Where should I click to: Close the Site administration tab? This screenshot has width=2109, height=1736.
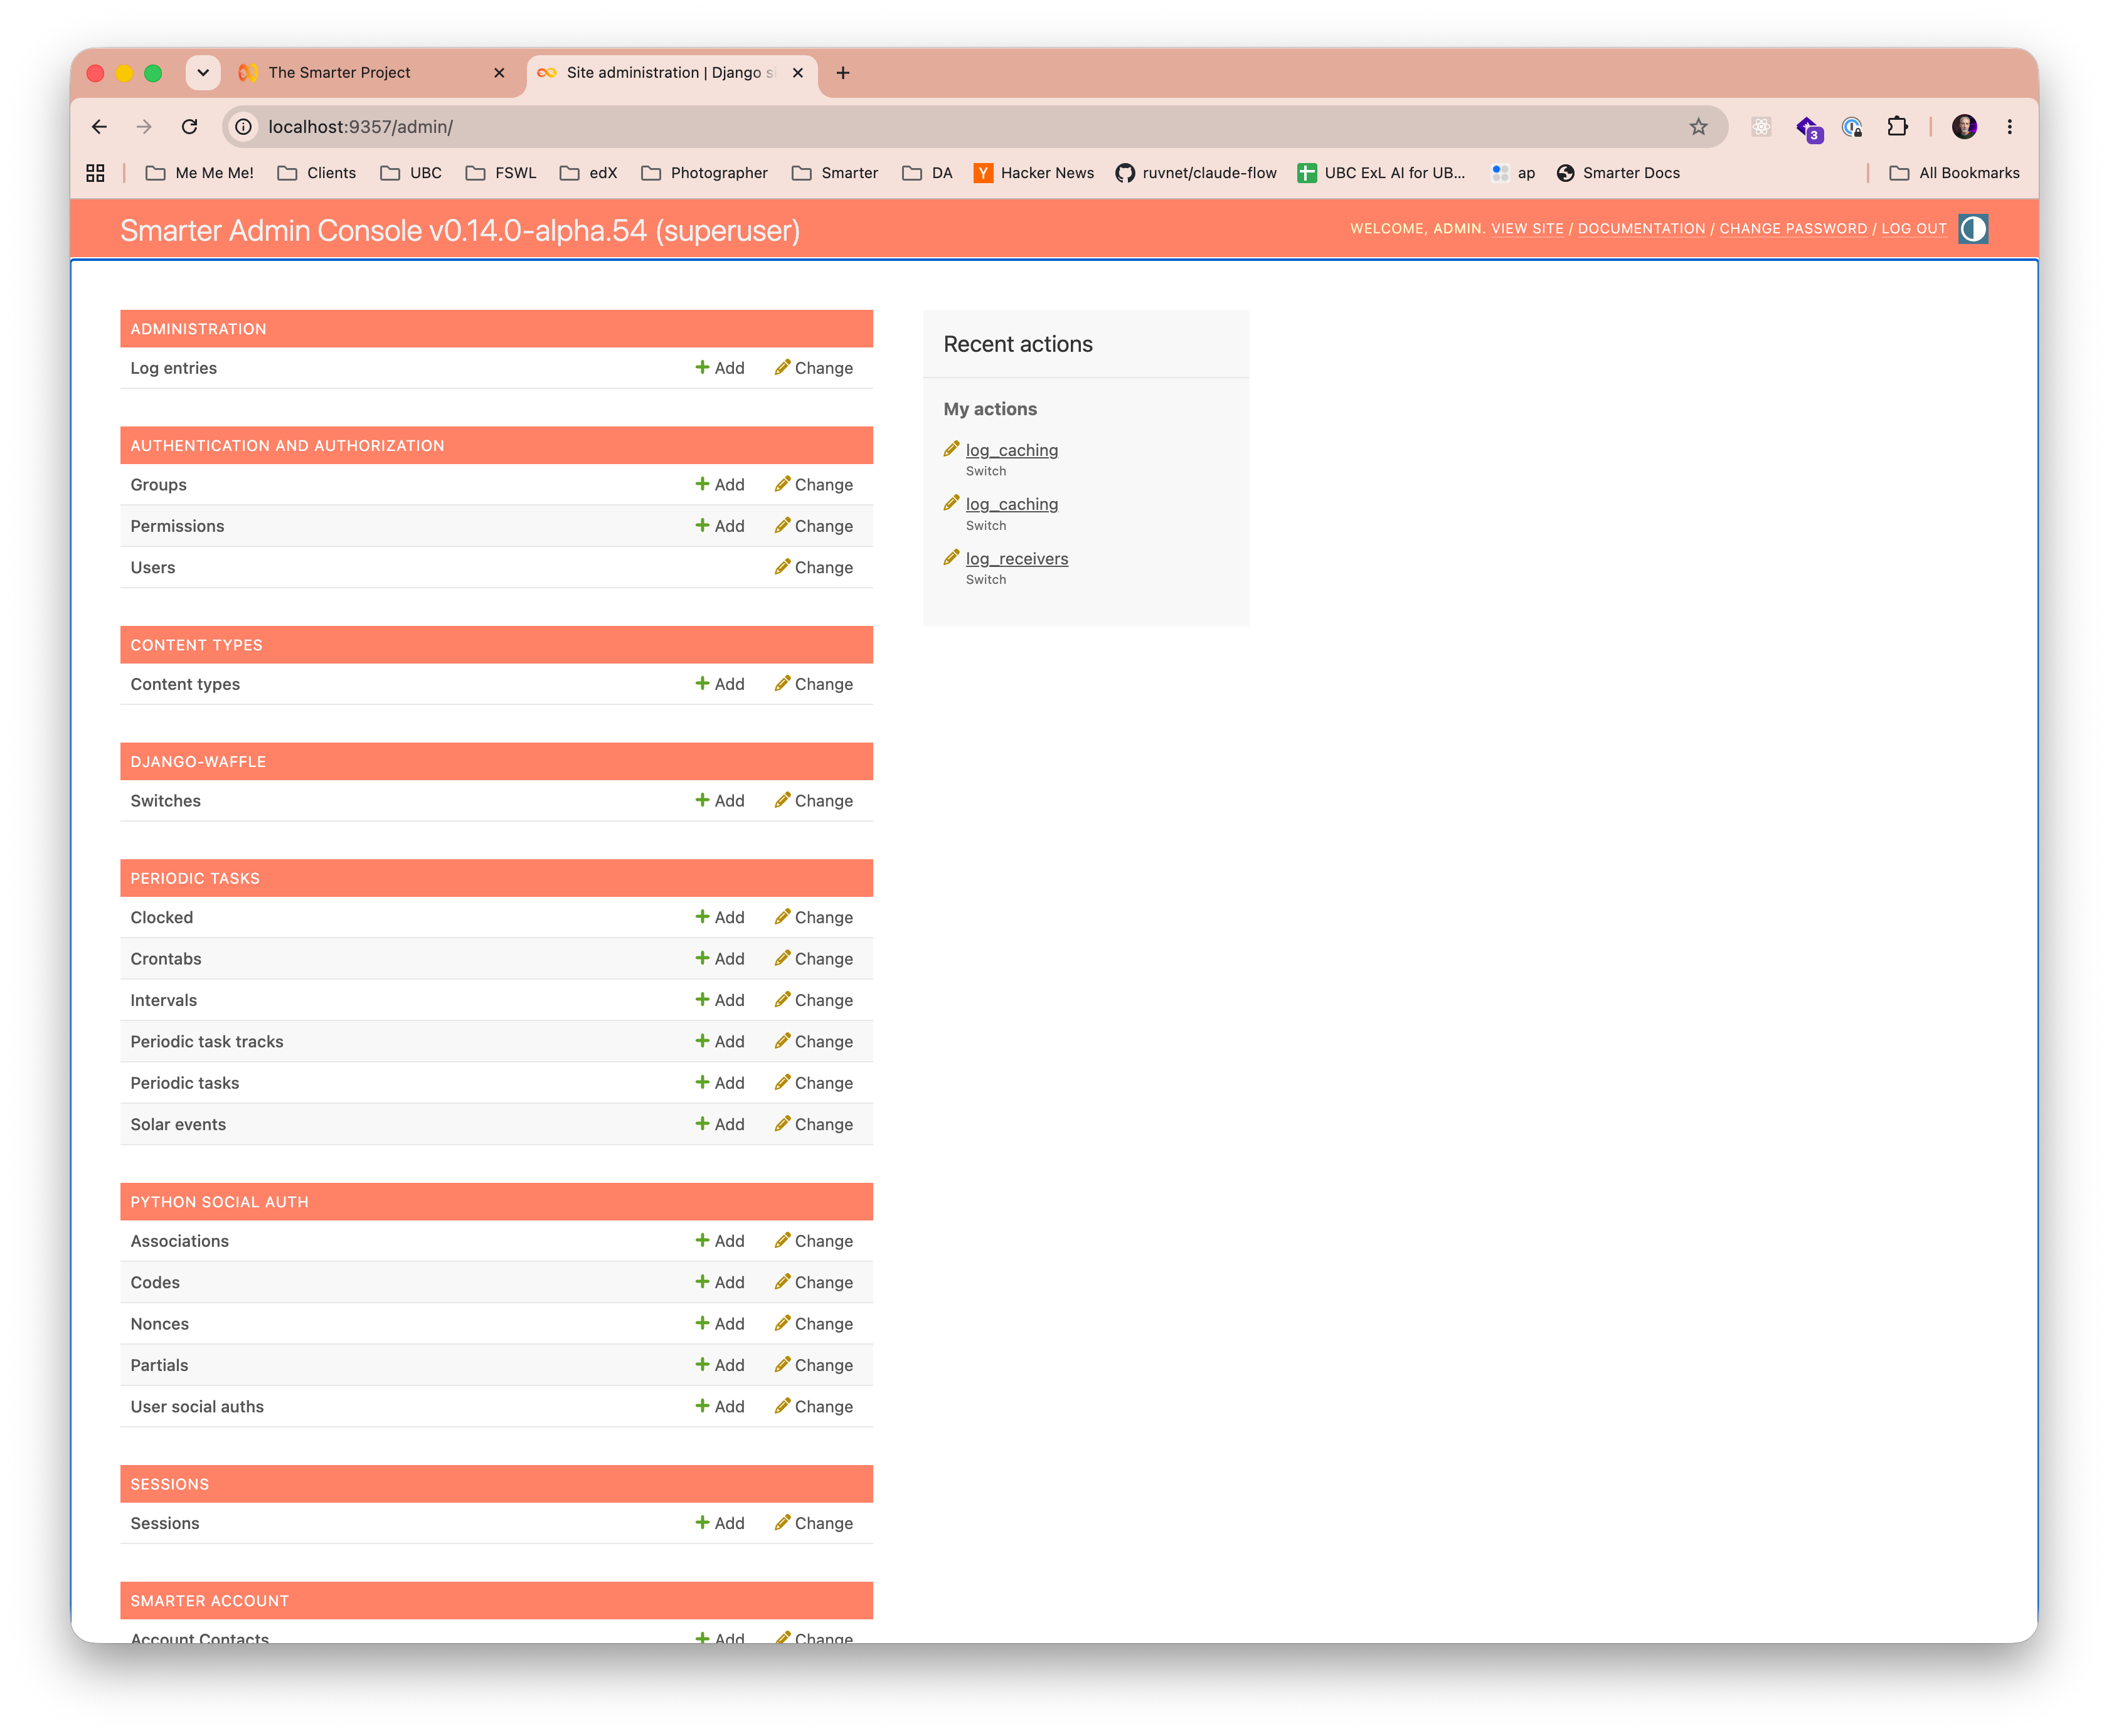[x=797, y=73]
